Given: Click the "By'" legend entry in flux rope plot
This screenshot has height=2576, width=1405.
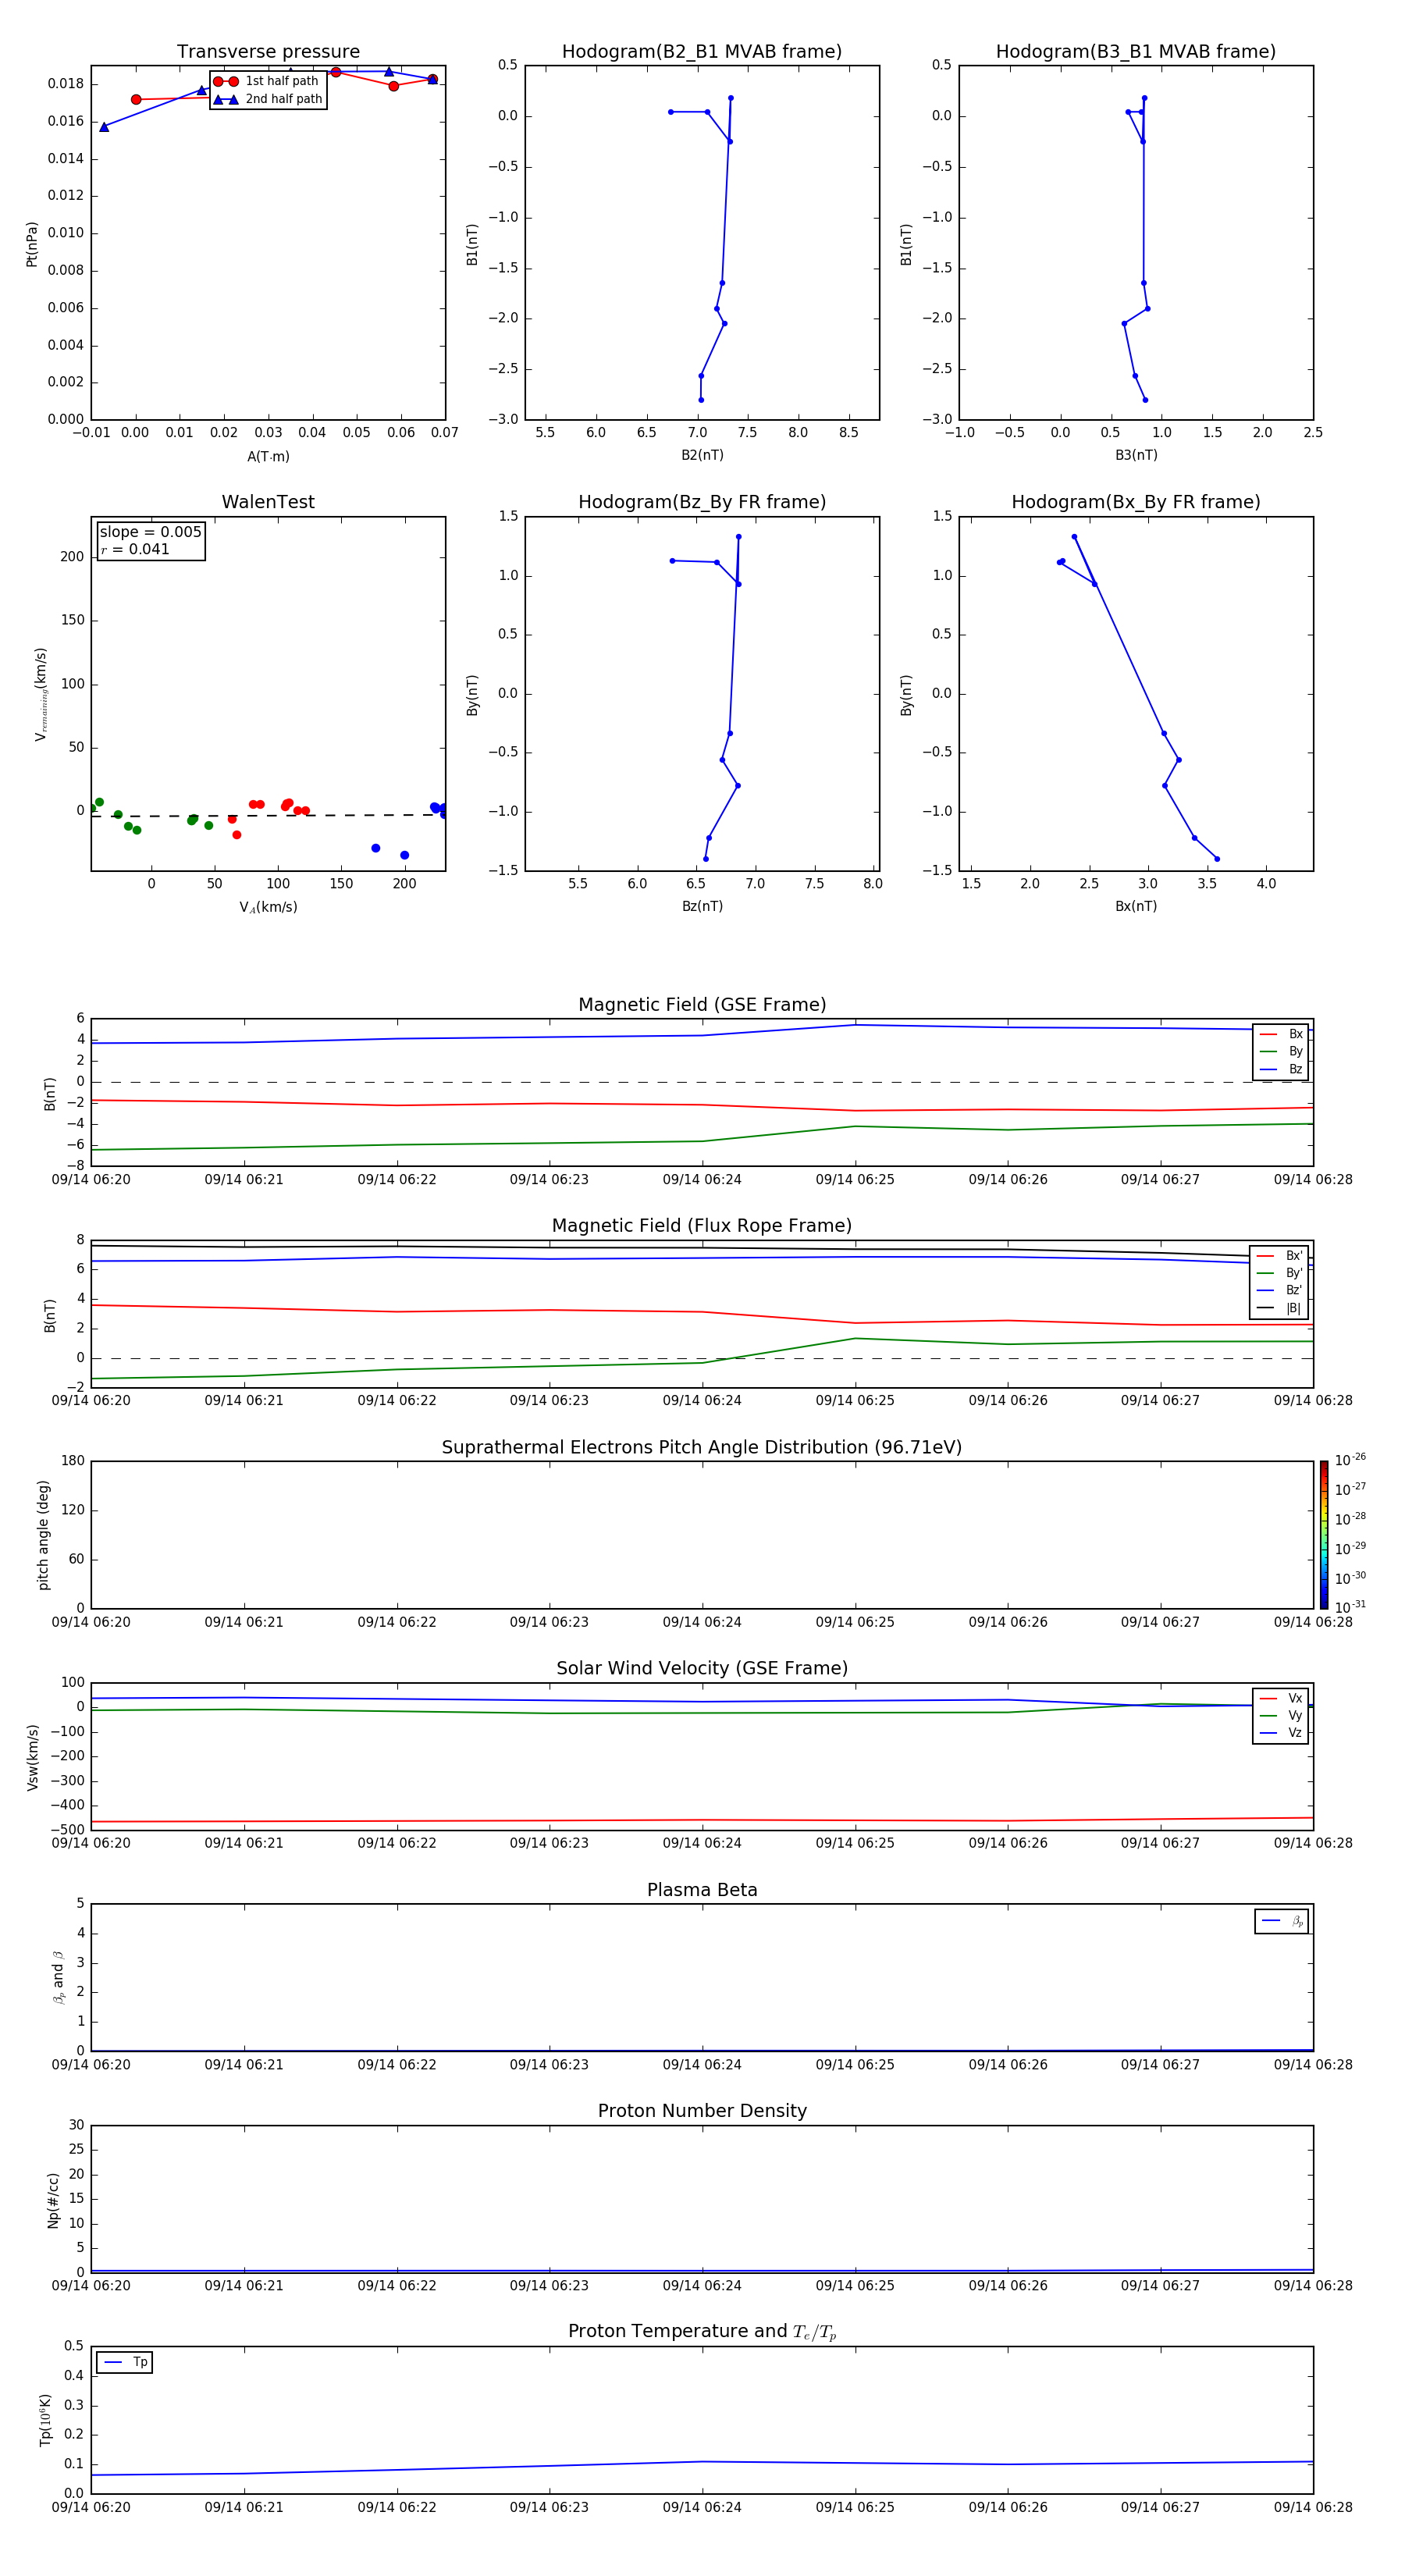Looking at the screenshot, I should coord(1280,1273).
